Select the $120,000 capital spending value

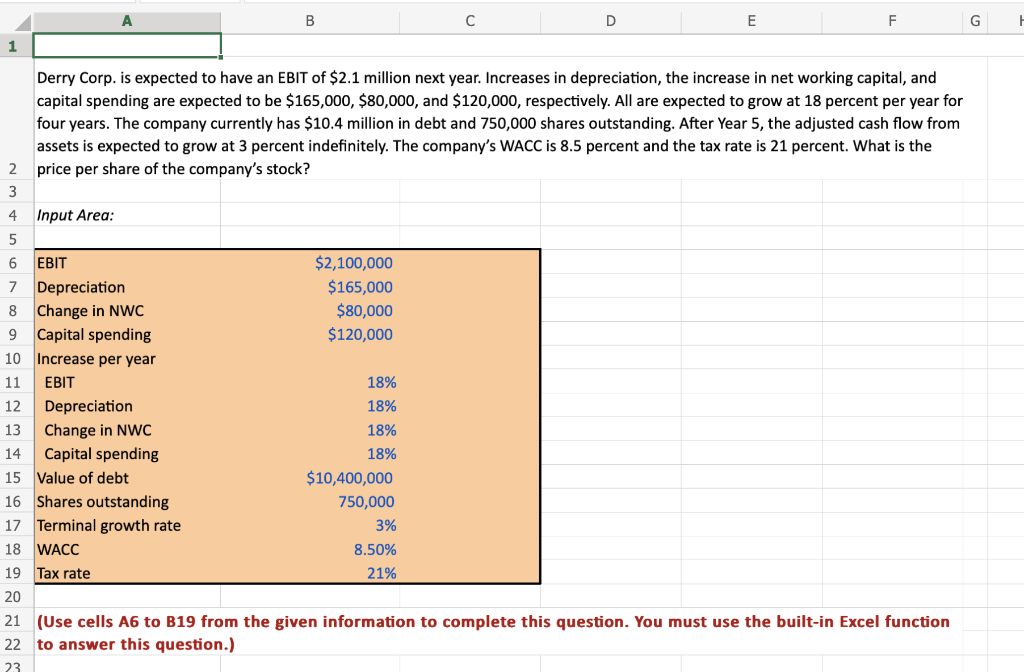click(x=360, y=334)
